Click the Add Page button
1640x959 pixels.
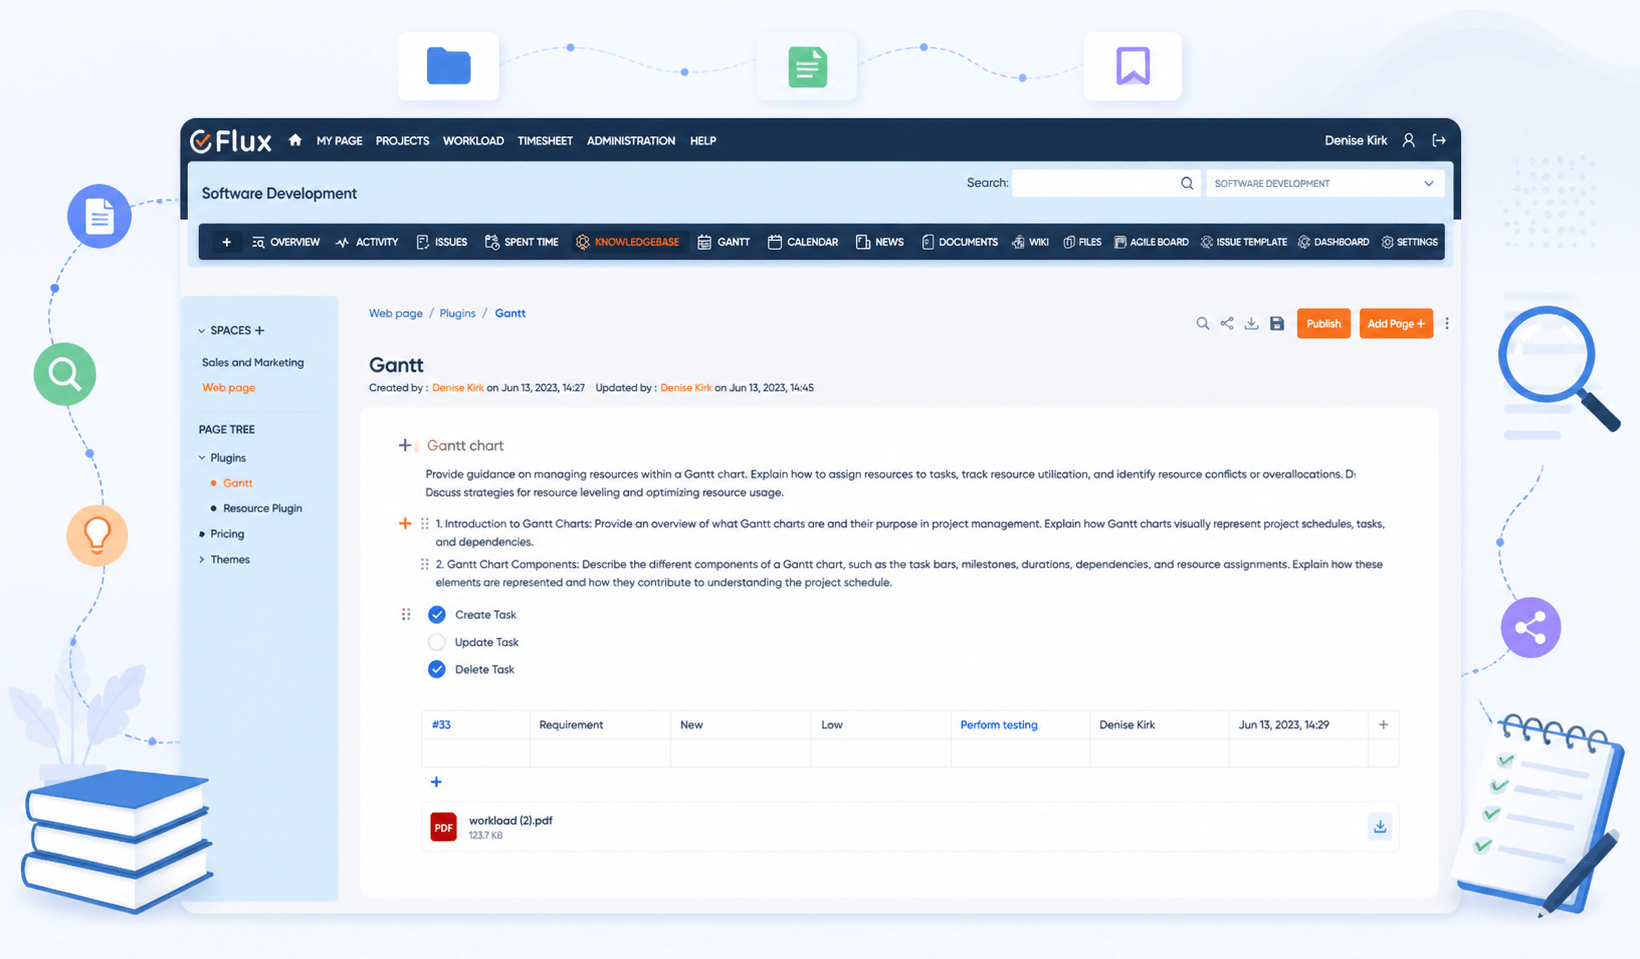pyautogui.click(x=1396, y=323)
